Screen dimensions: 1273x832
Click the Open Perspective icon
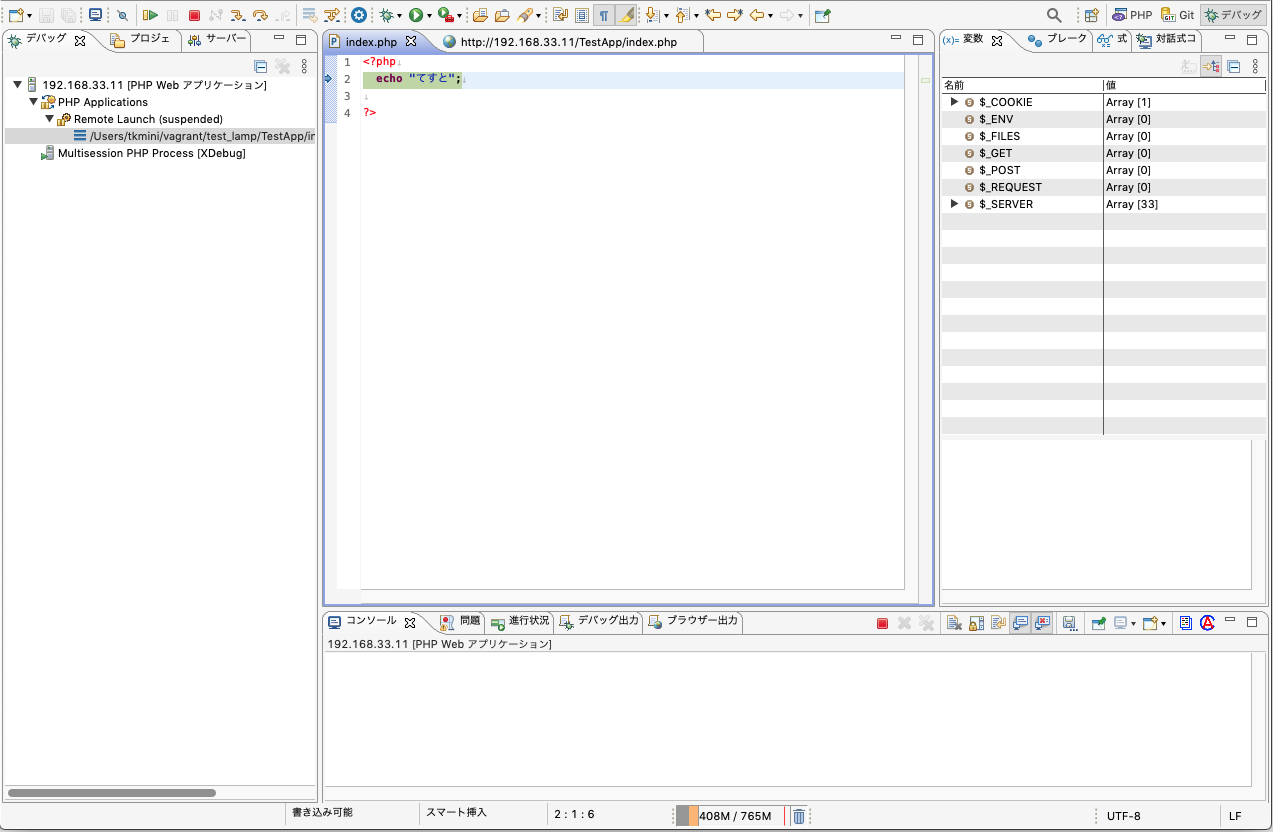pyautogui.click(x=1091, y=15)
